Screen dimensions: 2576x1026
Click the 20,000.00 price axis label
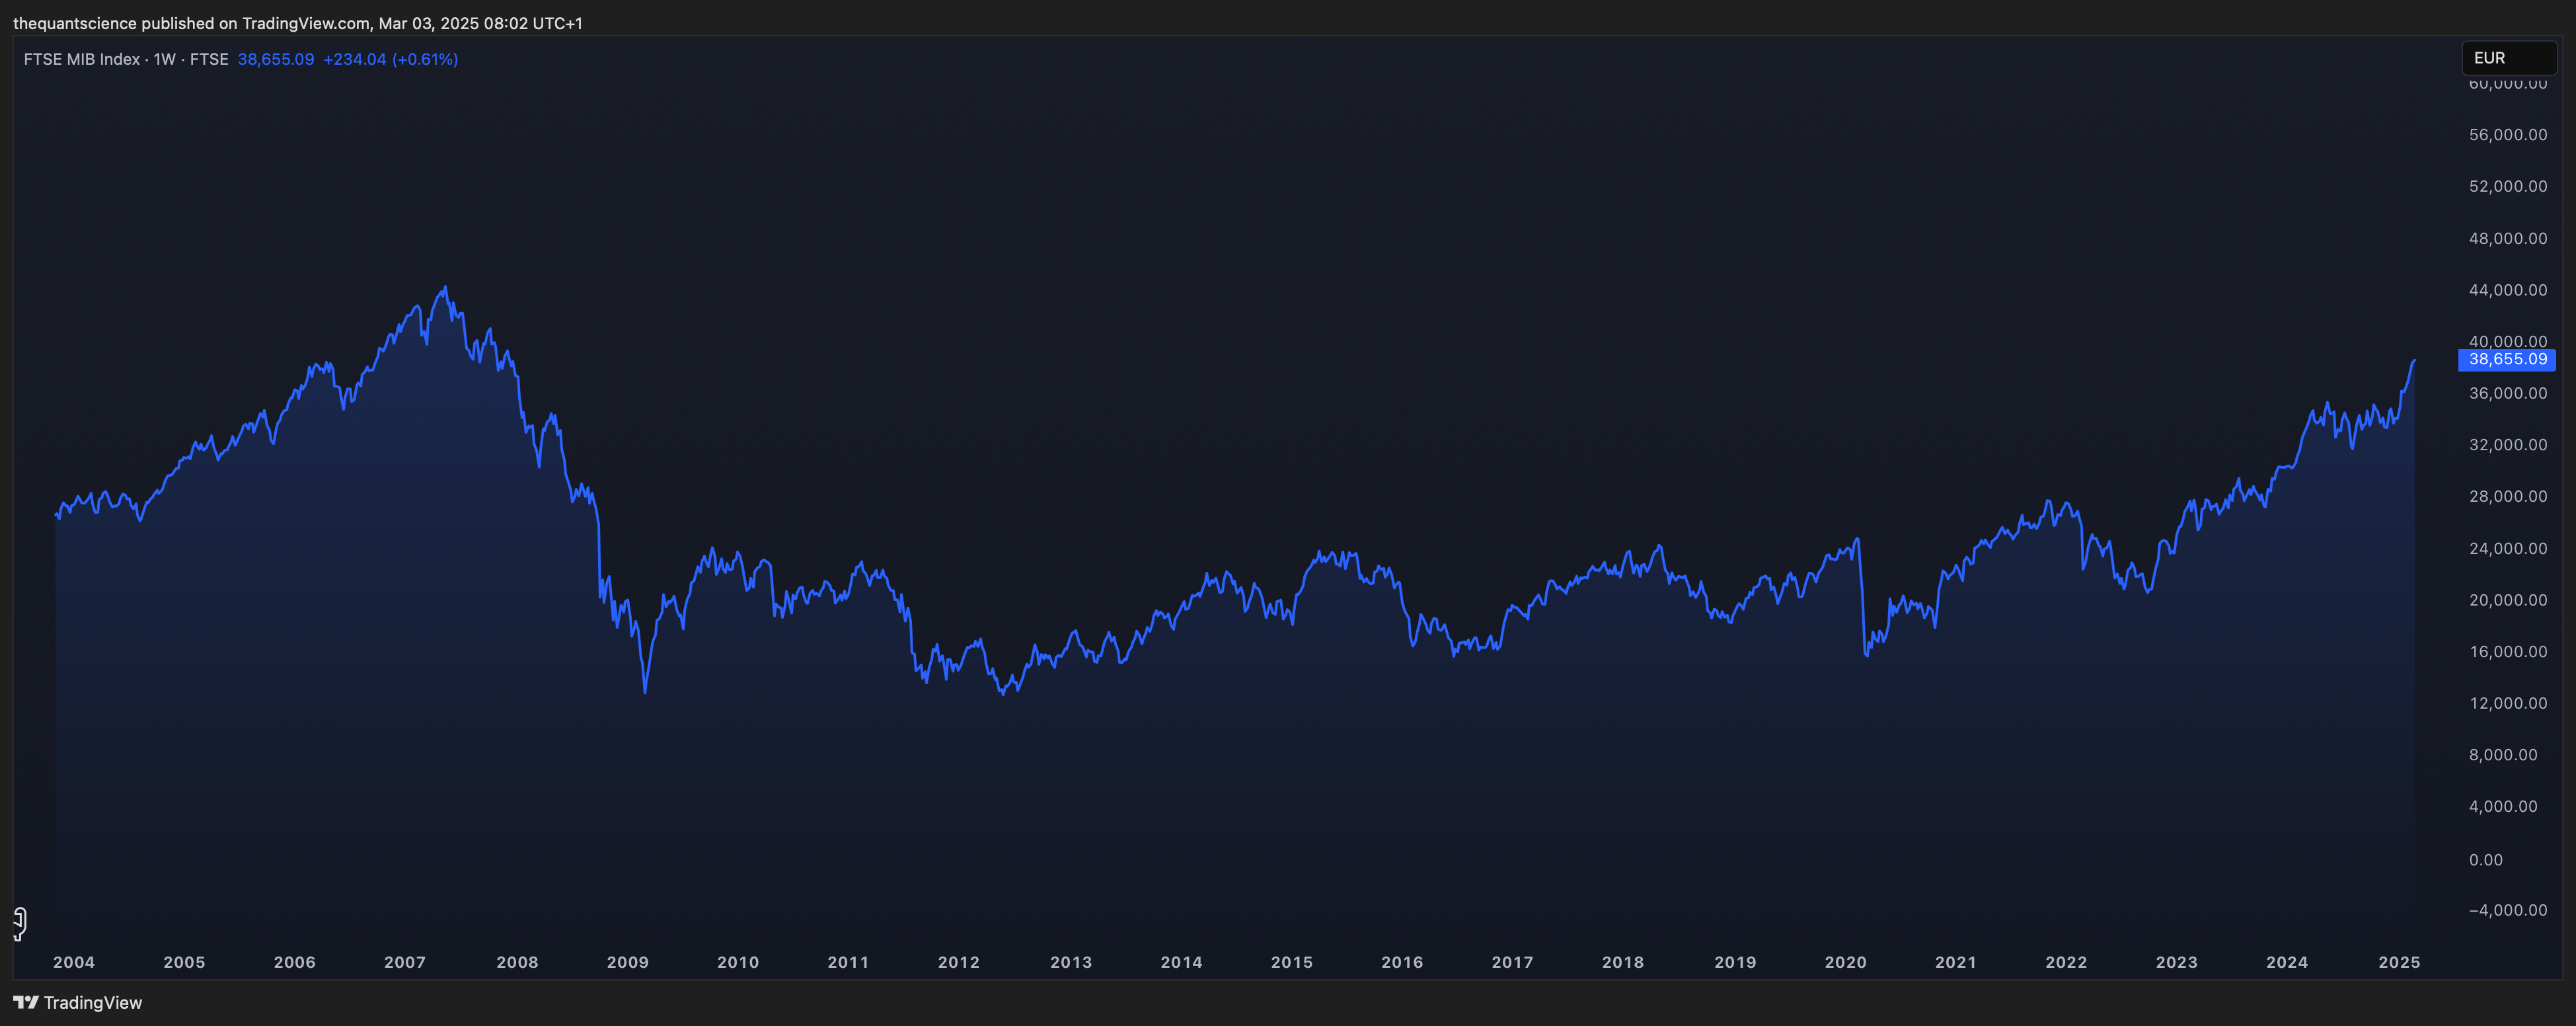pyautogui.click(x=2508, y=600)
